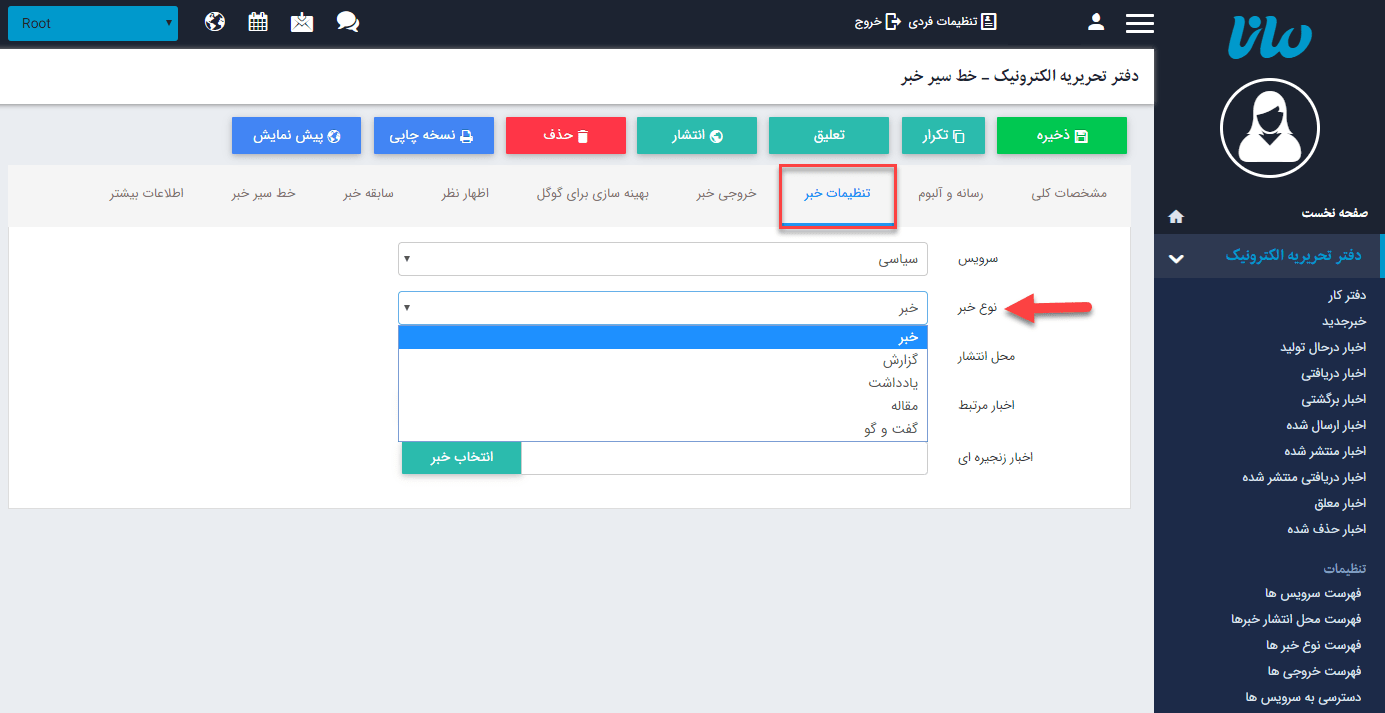
Task: Open فهرست سرویس ها in the sidebar
Action: [x=1315, y=594]
